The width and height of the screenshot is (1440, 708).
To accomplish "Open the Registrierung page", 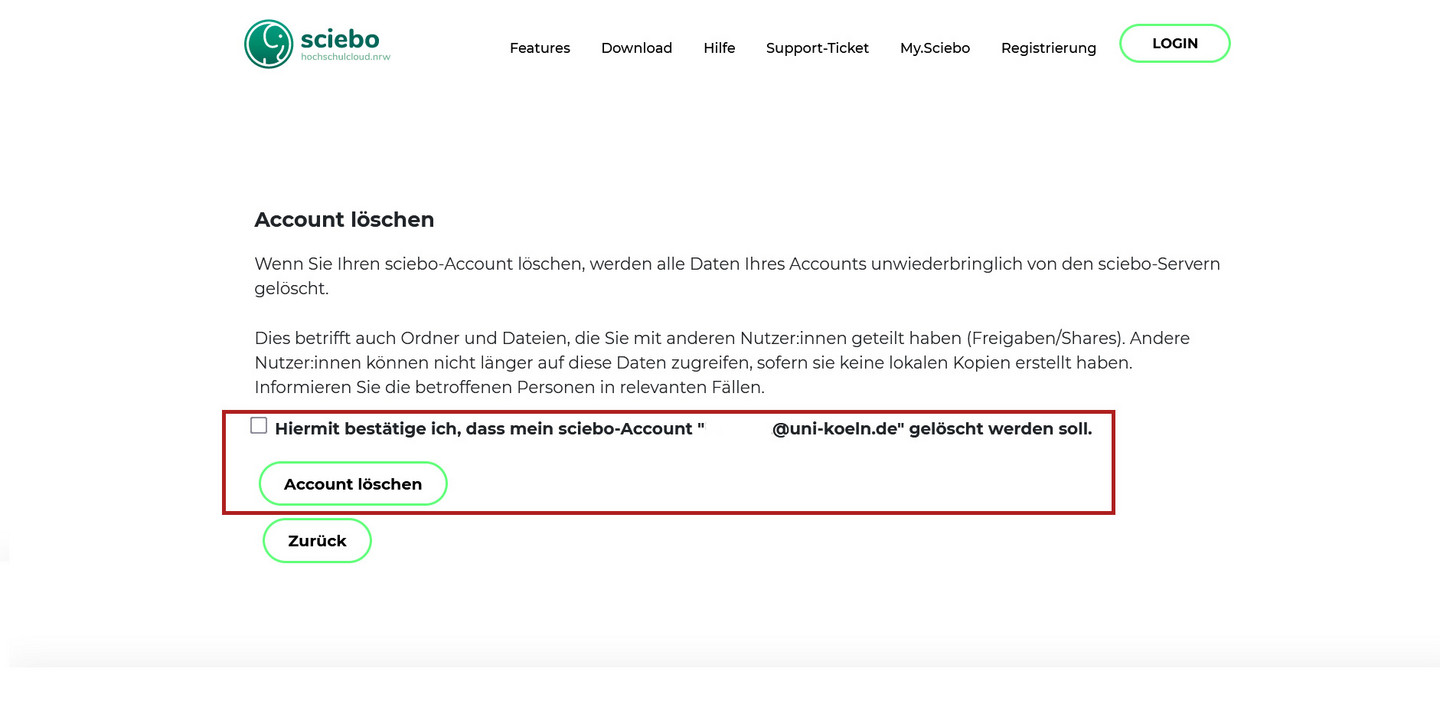I will [1048, 48].
